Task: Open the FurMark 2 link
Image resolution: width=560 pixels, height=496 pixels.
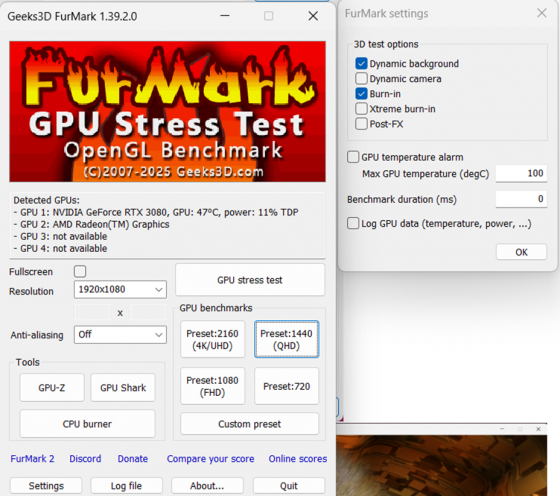Action: [32, 459]
